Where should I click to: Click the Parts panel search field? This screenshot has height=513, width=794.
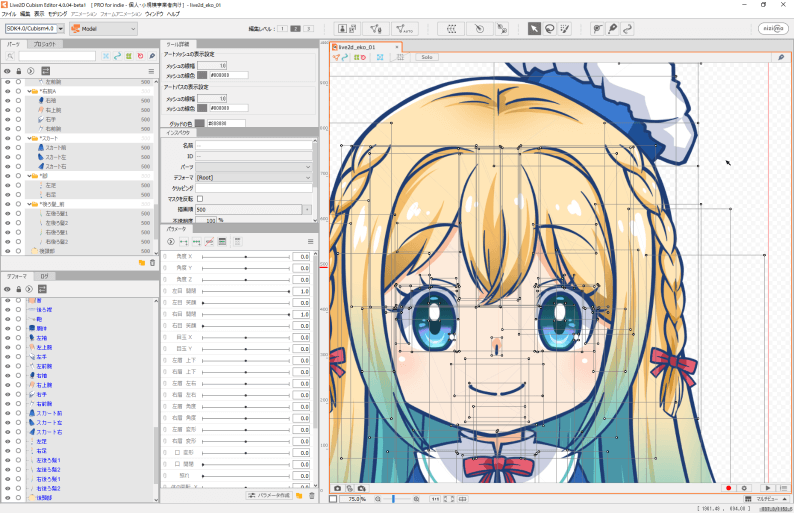coord(57,56)
